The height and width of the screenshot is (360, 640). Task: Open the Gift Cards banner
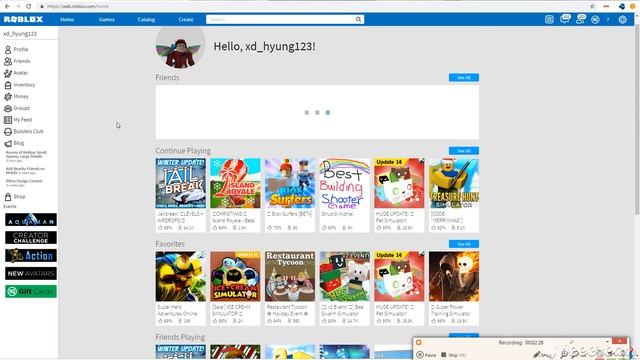click(31, 291)
